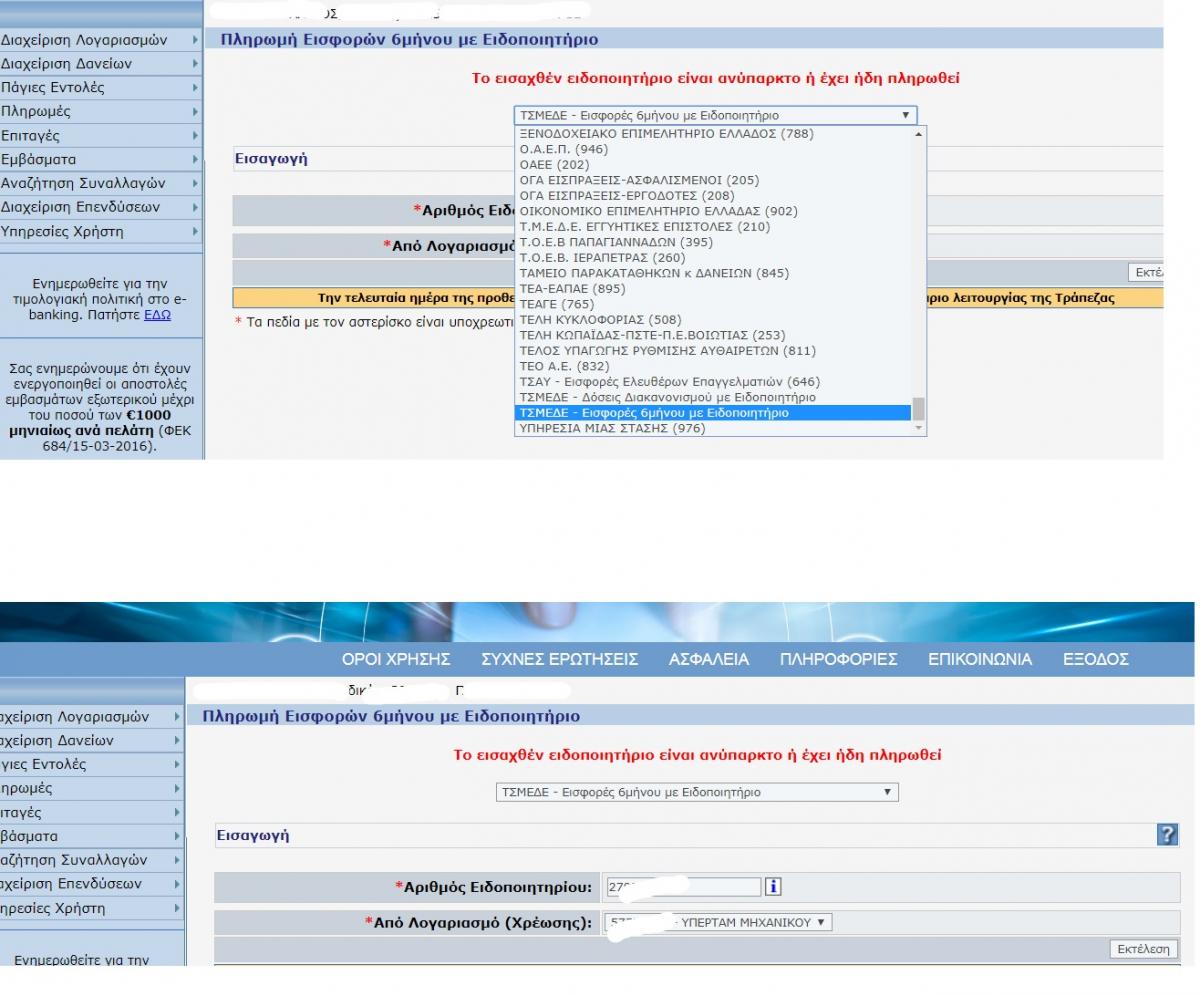Expand Διαχείριση Λογαριασμών in upper screenshot sidebar

pyautogui.click(x=100, y=40)
